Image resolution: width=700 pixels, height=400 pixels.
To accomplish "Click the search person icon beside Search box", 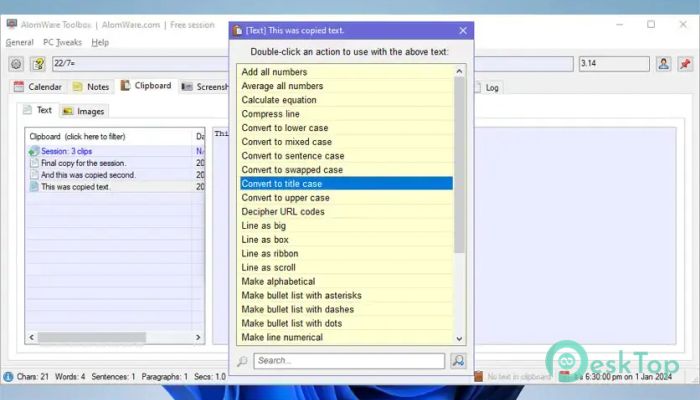I will tap(458, 360).
